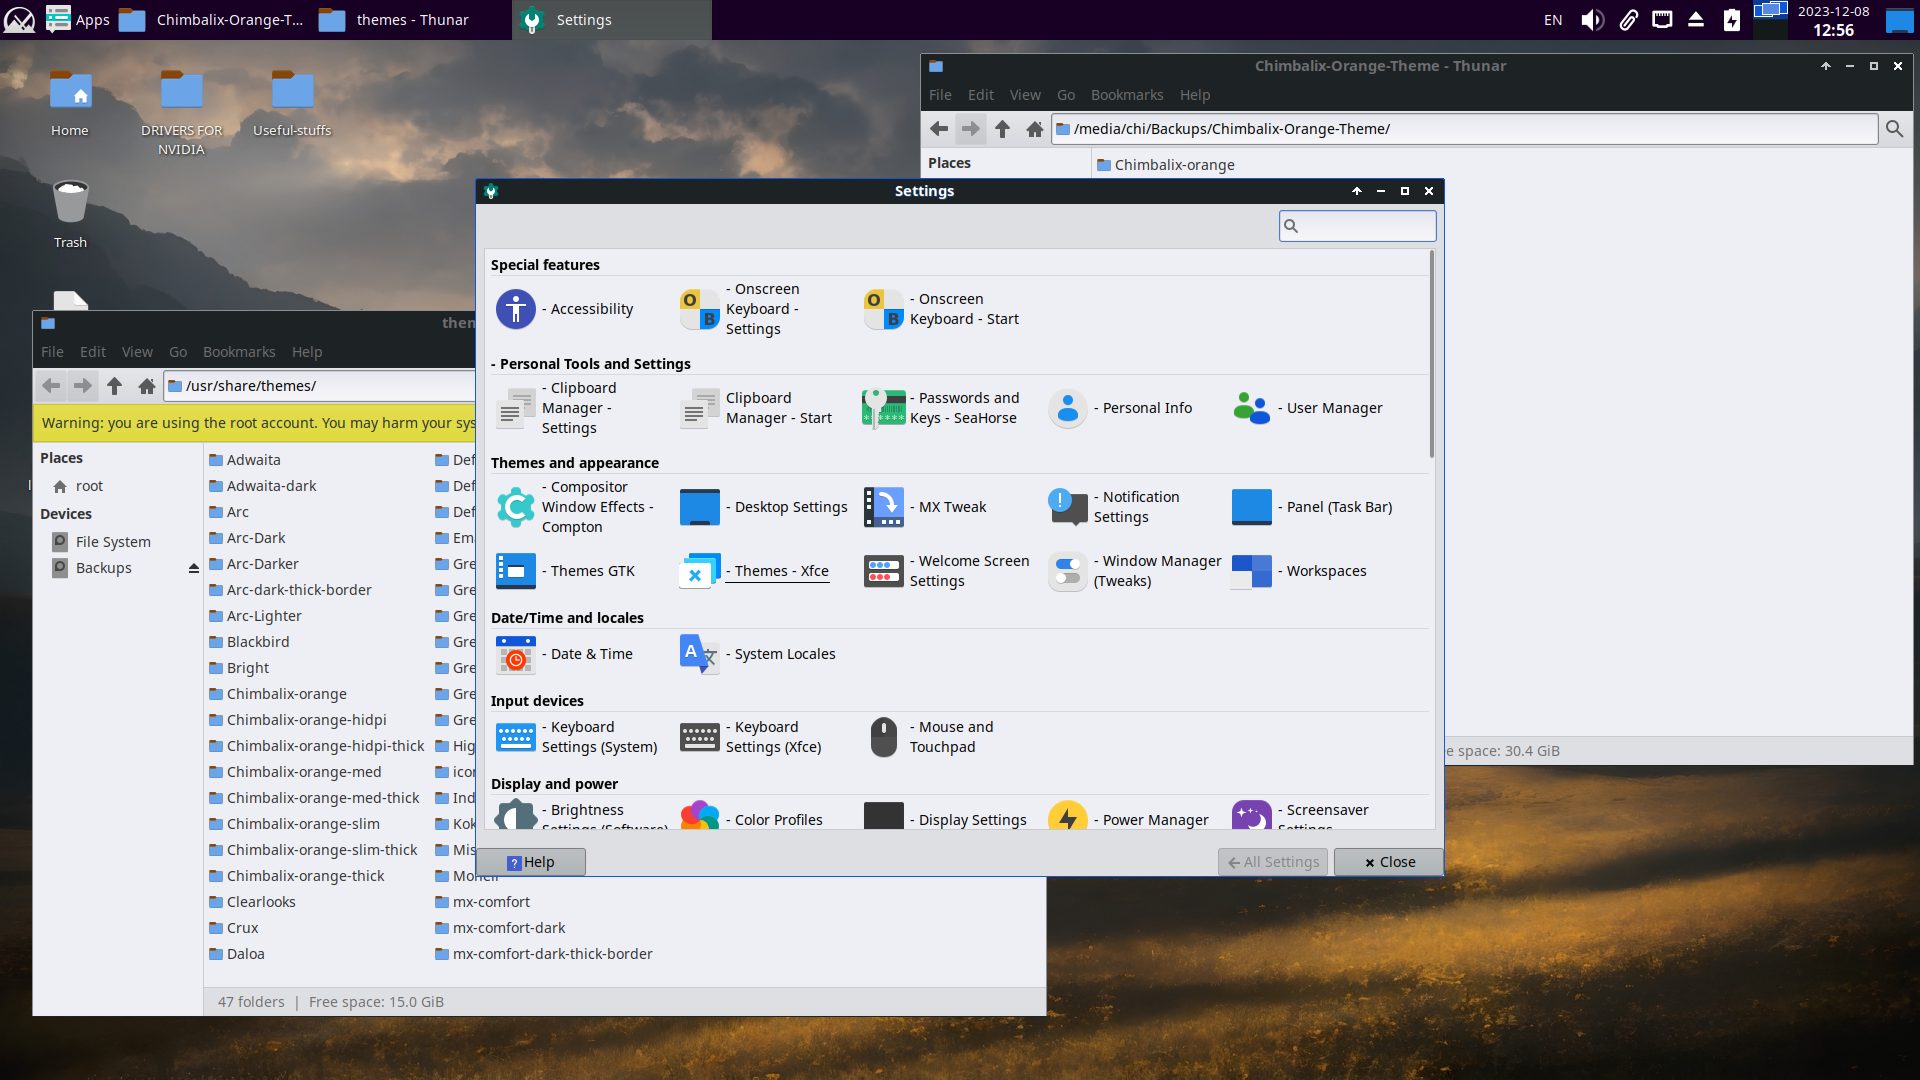Open the Go menu in Chimbalix-Orange-Theme Thunar

point(1066,95)
